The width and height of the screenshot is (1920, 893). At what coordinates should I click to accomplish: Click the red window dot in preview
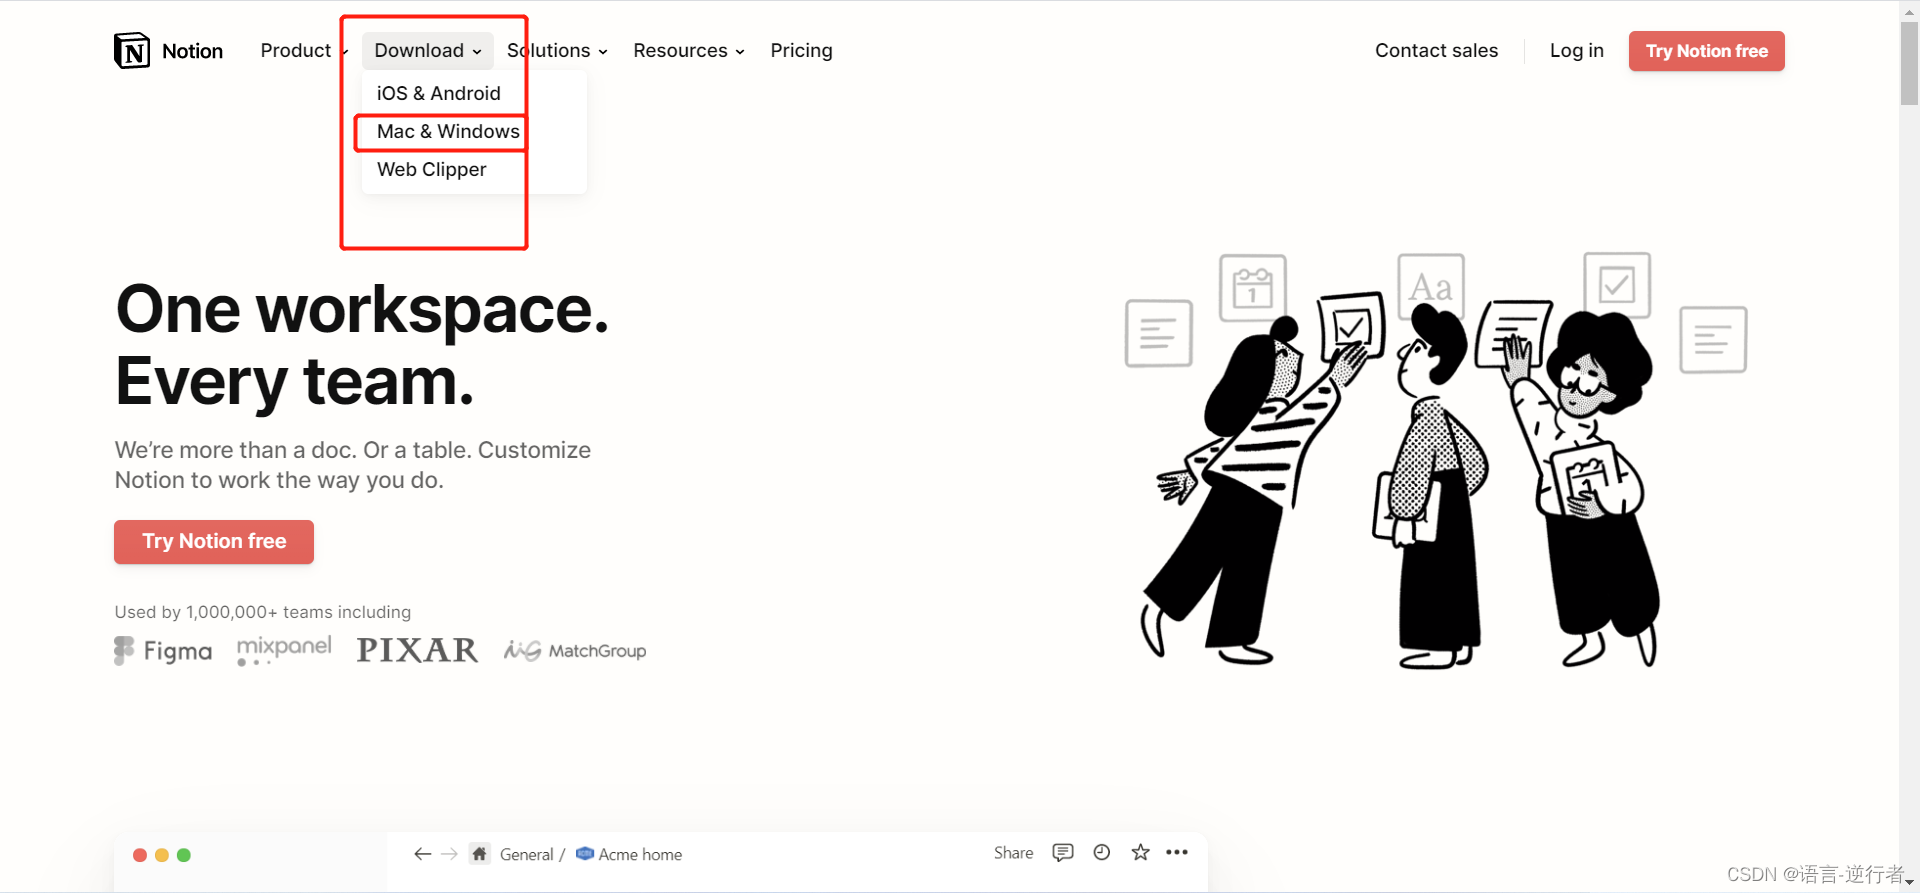tap(140, 855)
